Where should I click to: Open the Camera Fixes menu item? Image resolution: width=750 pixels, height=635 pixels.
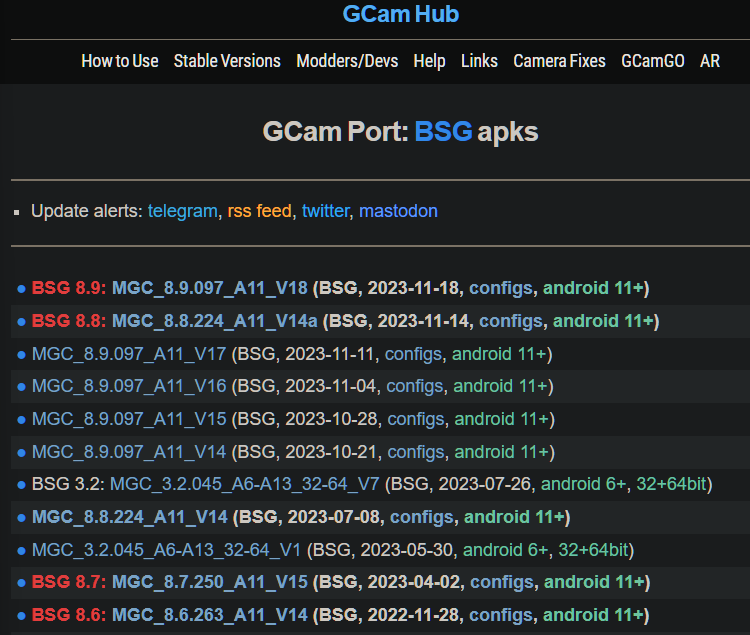[559, 61]
